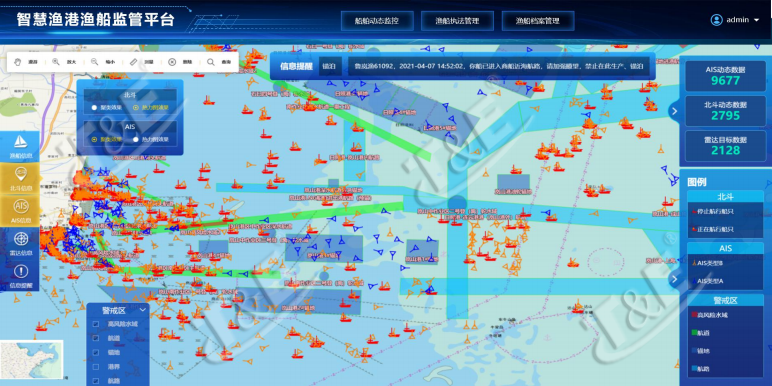The image size is (772, 386).
Task: Click the zoom out (缩小) magnifier icon
Action: click(x=94, y=62)
